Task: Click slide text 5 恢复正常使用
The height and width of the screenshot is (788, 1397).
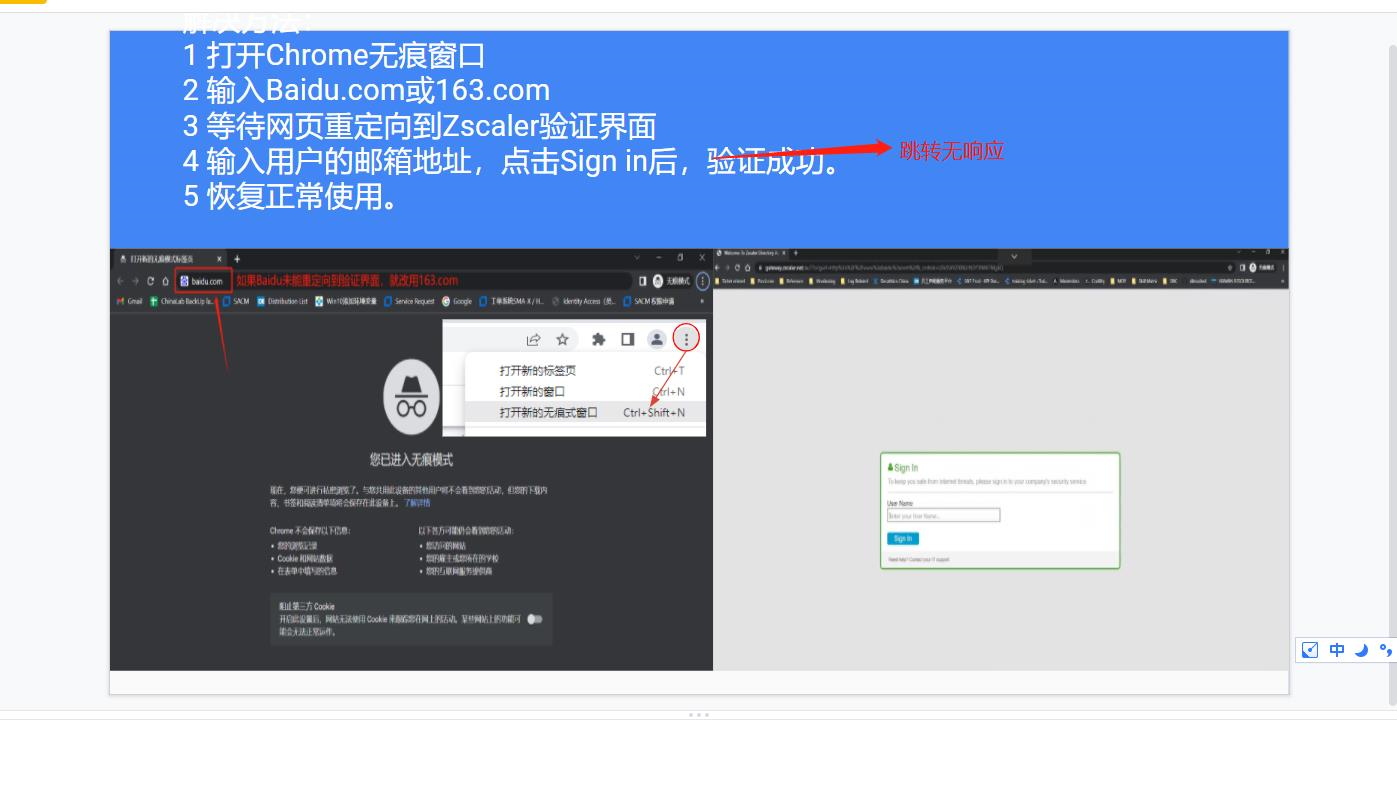Action: click(293, 196)
